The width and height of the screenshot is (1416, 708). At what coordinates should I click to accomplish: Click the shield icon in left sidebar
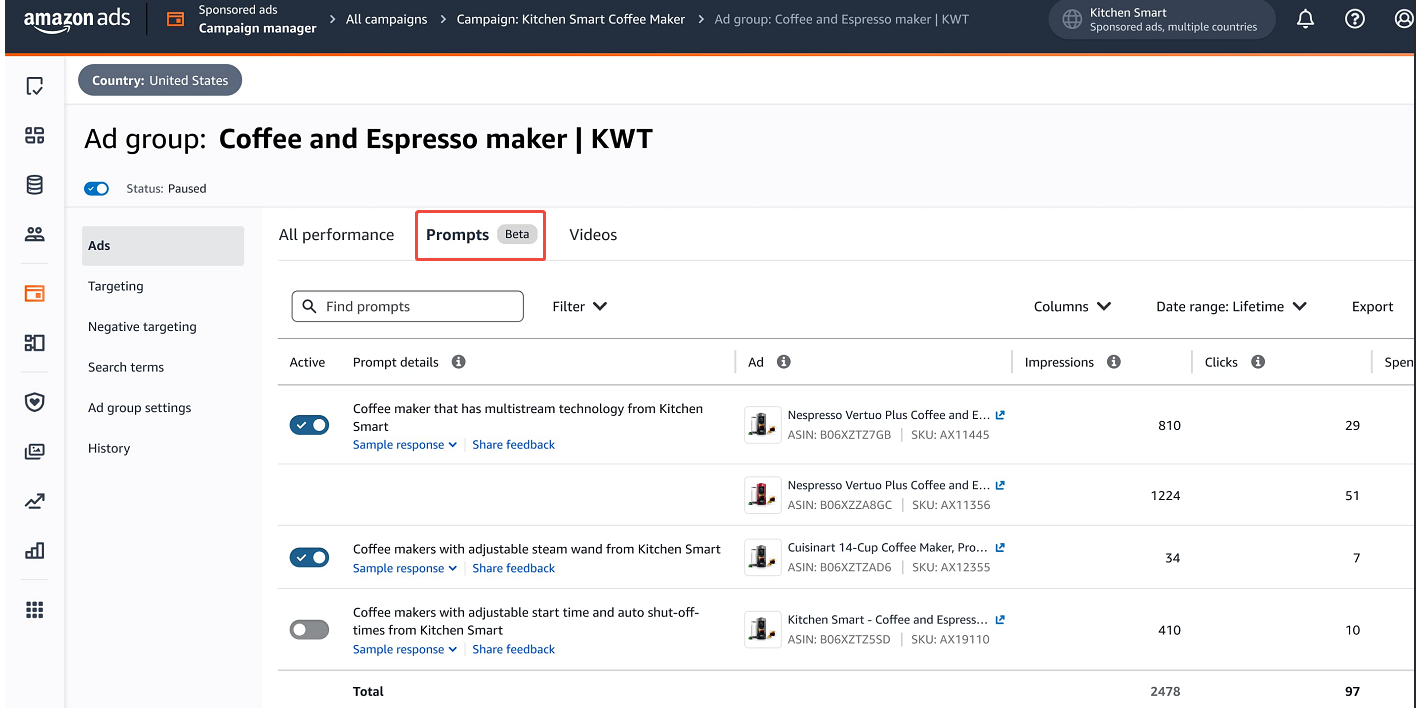pyautogui.click(x=35, y=402)
